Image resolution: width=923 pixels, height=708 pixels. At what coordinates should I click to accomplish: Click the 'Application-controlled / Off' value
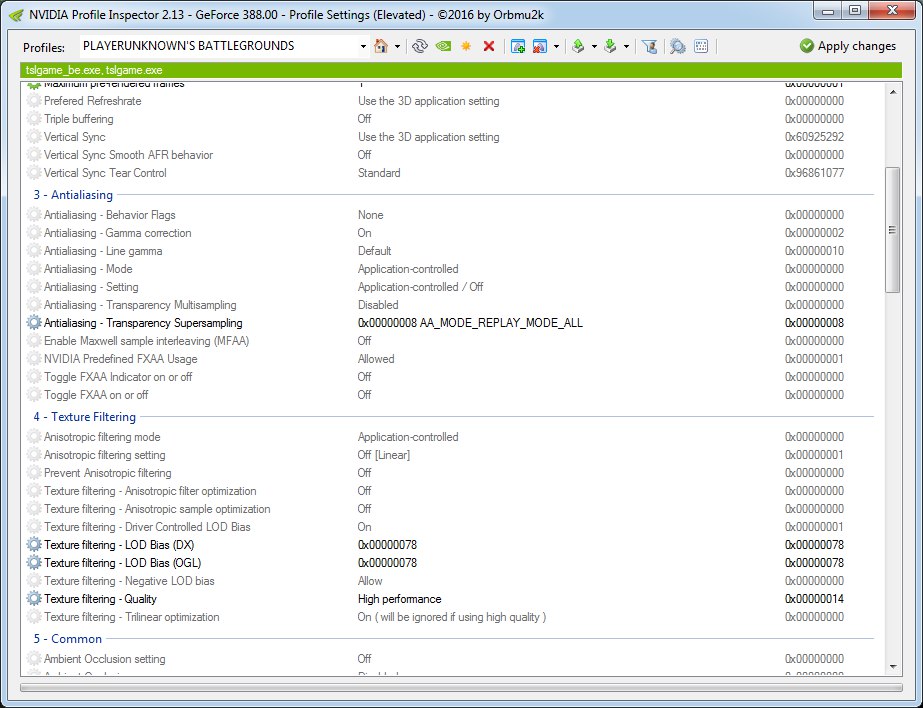click(x=420, y=287)
